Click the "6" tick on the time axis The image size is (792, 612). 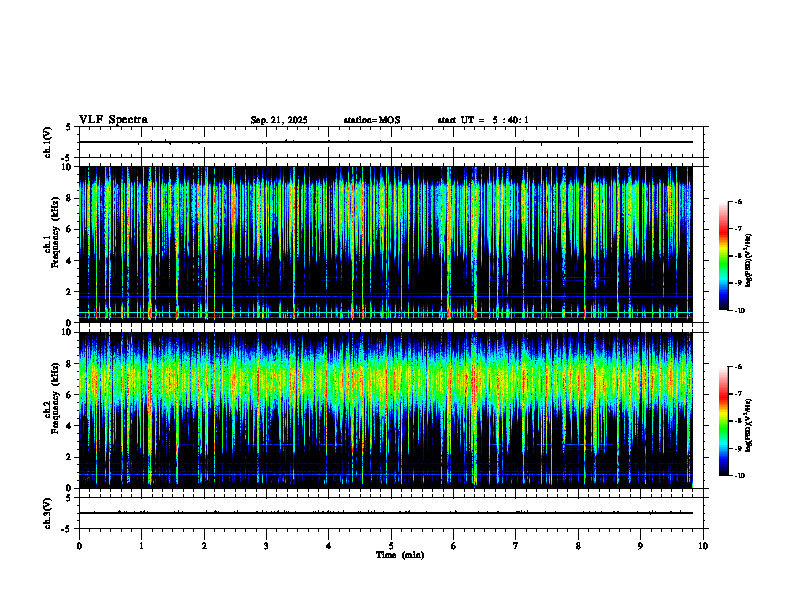coord(454,546)
